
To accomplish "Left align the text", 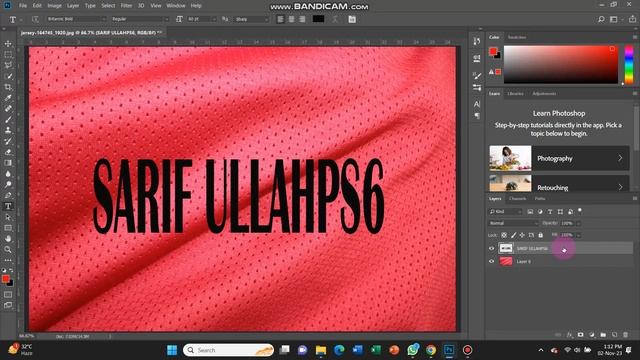I will 280,19.
